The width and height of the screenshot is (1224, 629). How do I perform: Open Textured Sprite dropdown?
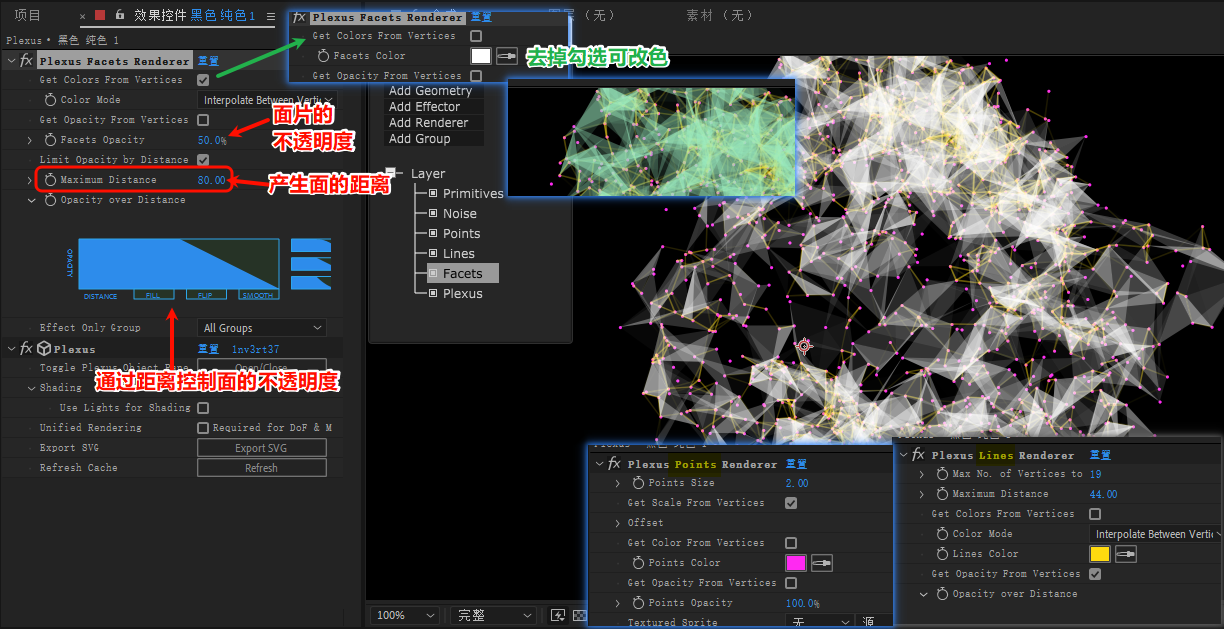[x=821, y=622]
